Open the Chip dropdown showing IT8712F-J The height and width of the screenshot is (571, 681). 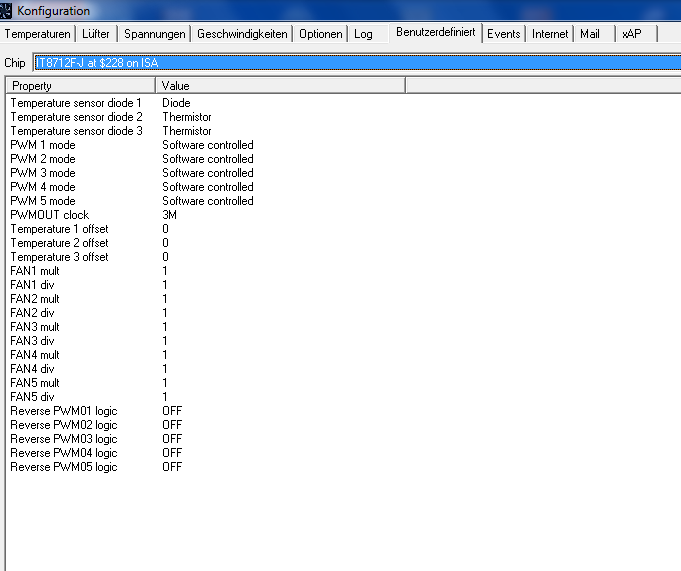[x=357, y=63]
